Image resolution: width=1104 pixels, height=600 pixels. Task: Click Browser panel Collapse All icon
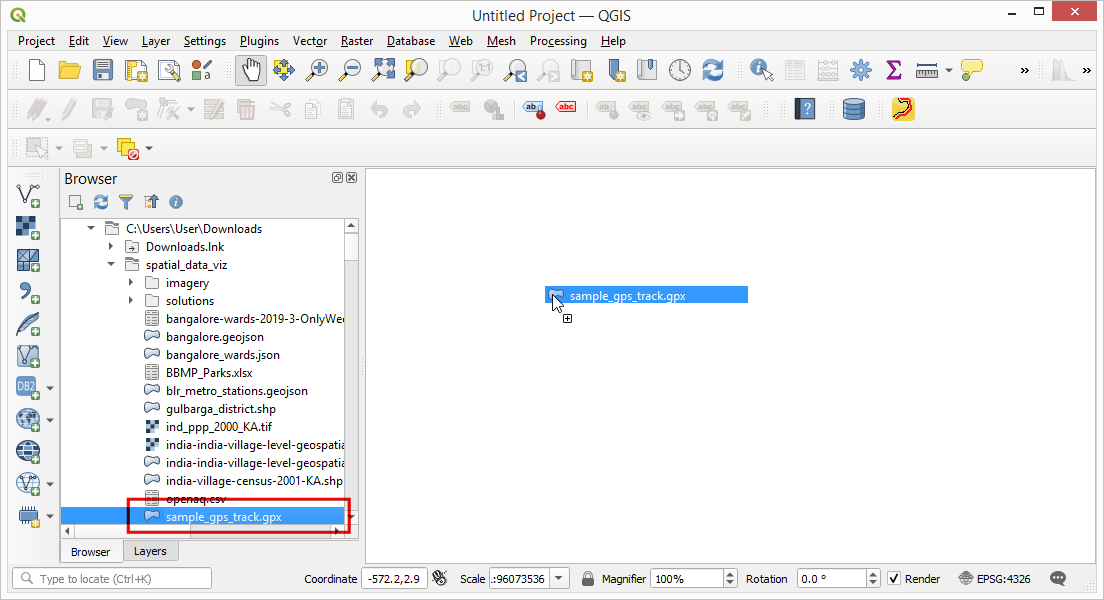151,202
